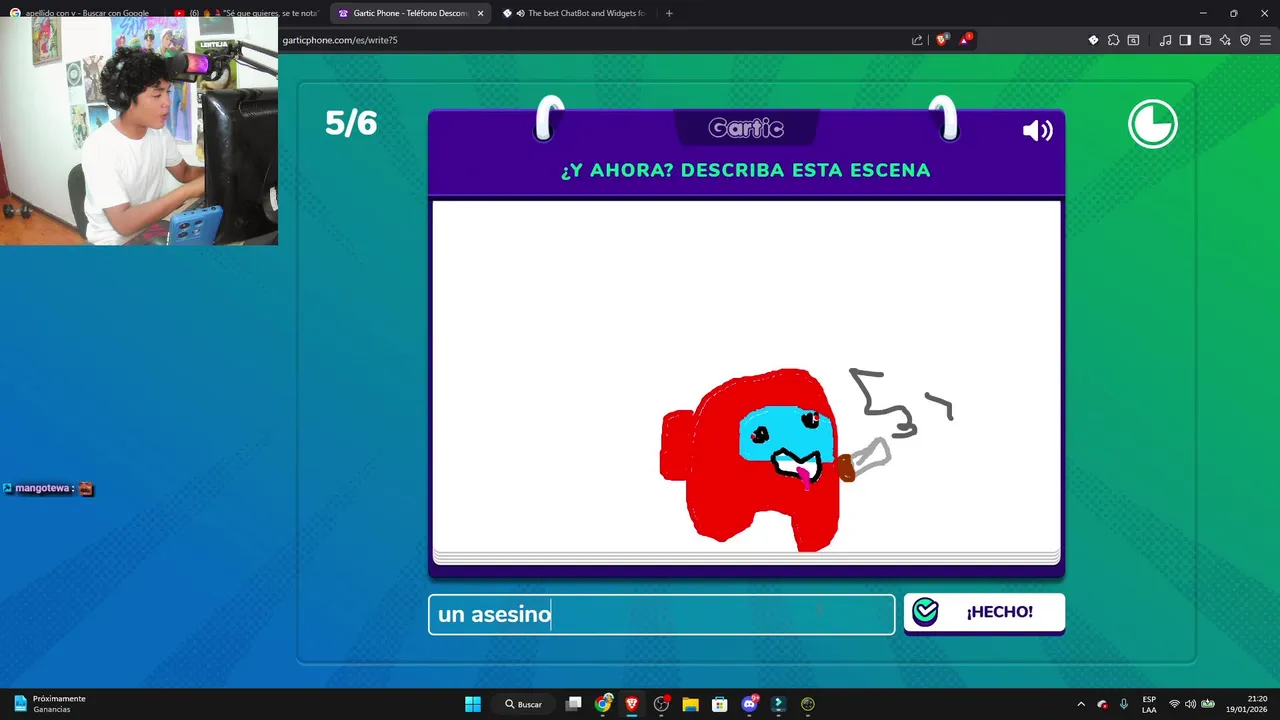Open the Wi-Fi network tray icon
The image size is (1280, 720).
[x=1174, y=704]
